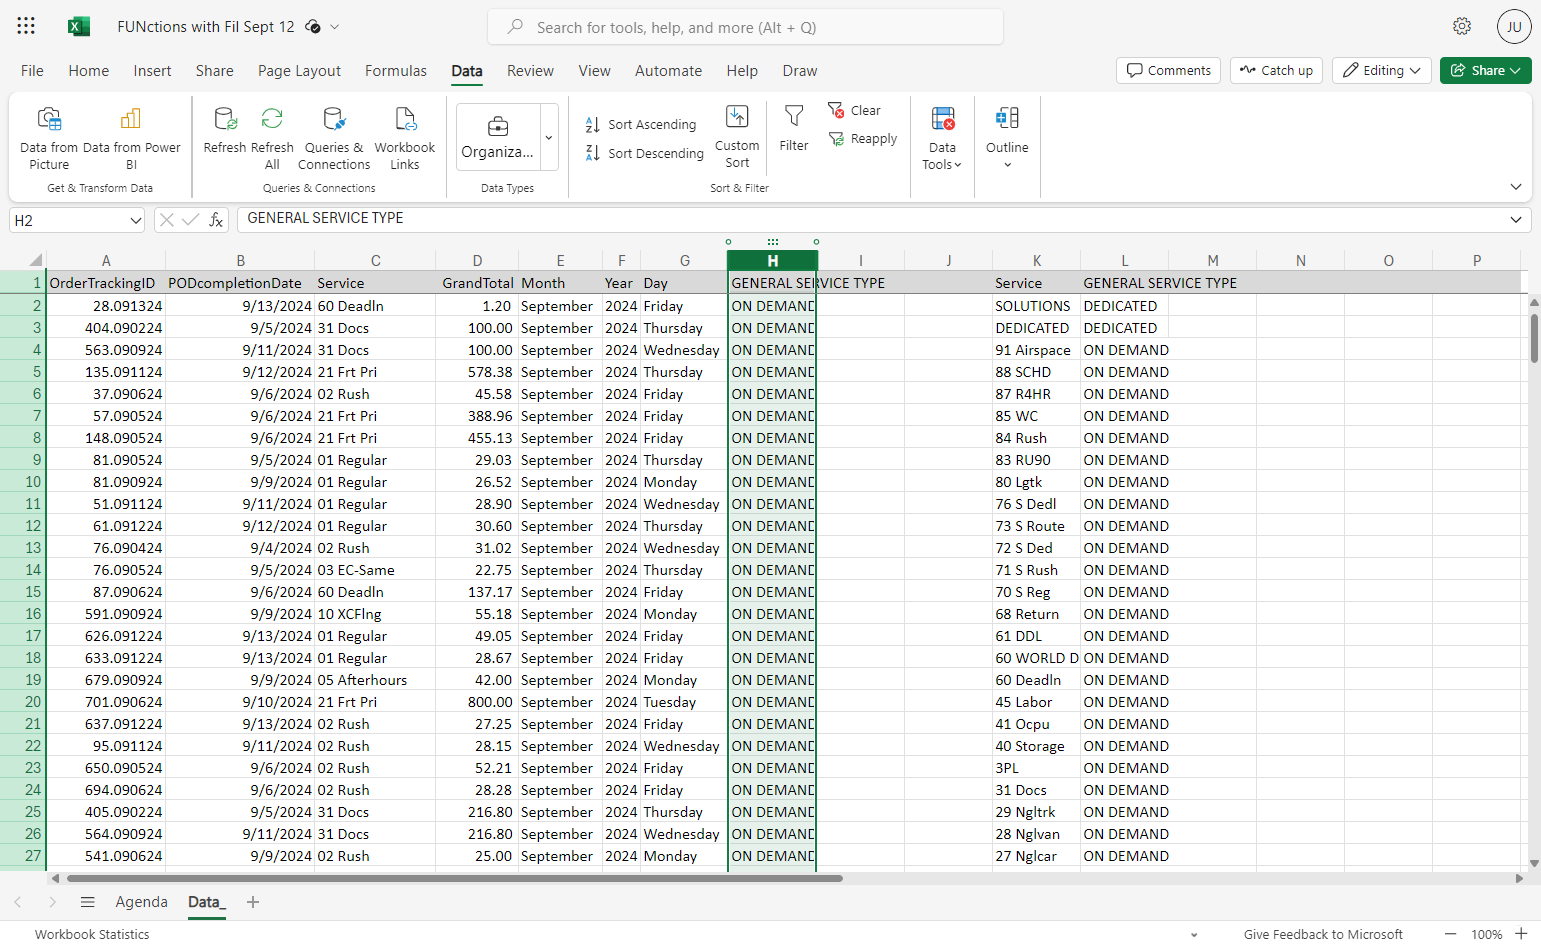1541x945 pixels.
Task: Open the app launcher grid
Action: [x=26, y=26]
